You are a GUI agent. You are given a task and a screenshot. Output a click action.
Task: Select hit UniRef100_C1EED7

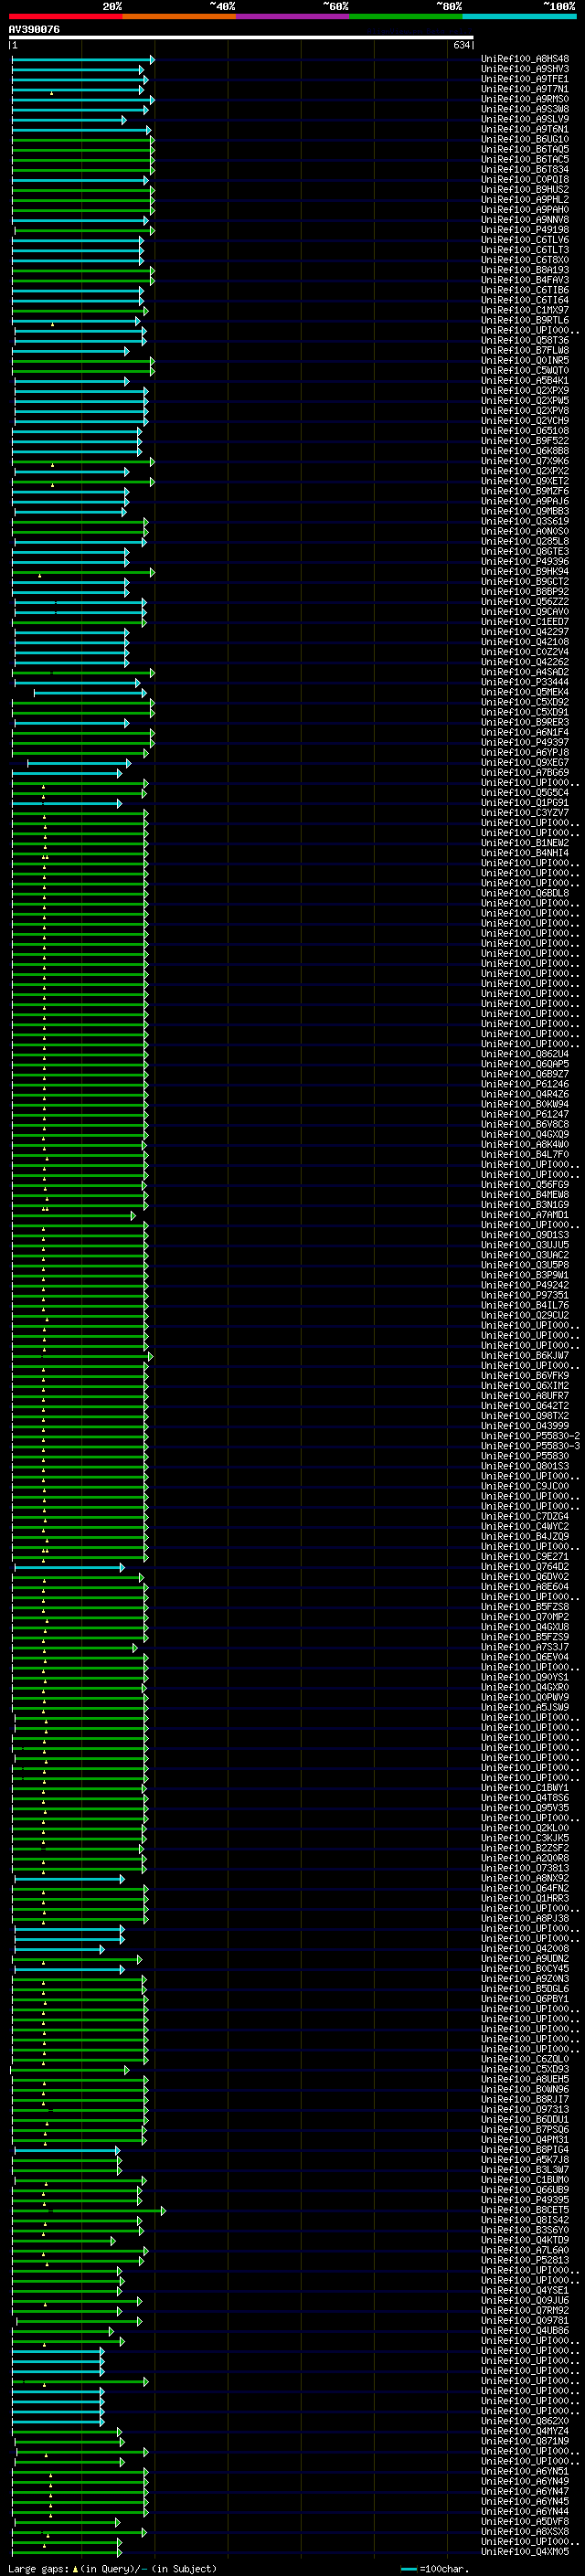pyautogui.click(x=525, y=622)
